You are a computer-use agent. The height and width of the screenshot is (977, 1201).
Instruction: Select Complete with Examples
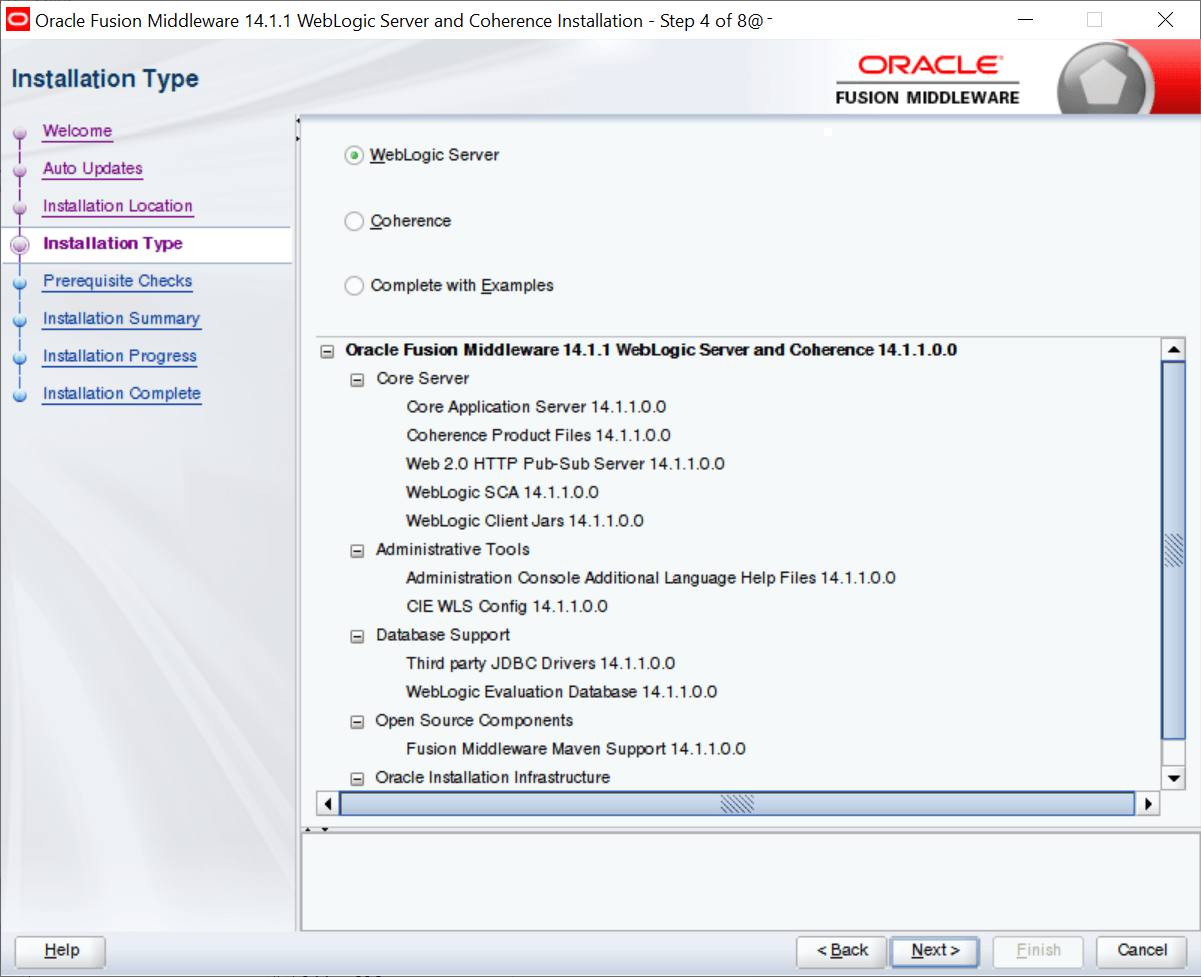tap(353, 285)
